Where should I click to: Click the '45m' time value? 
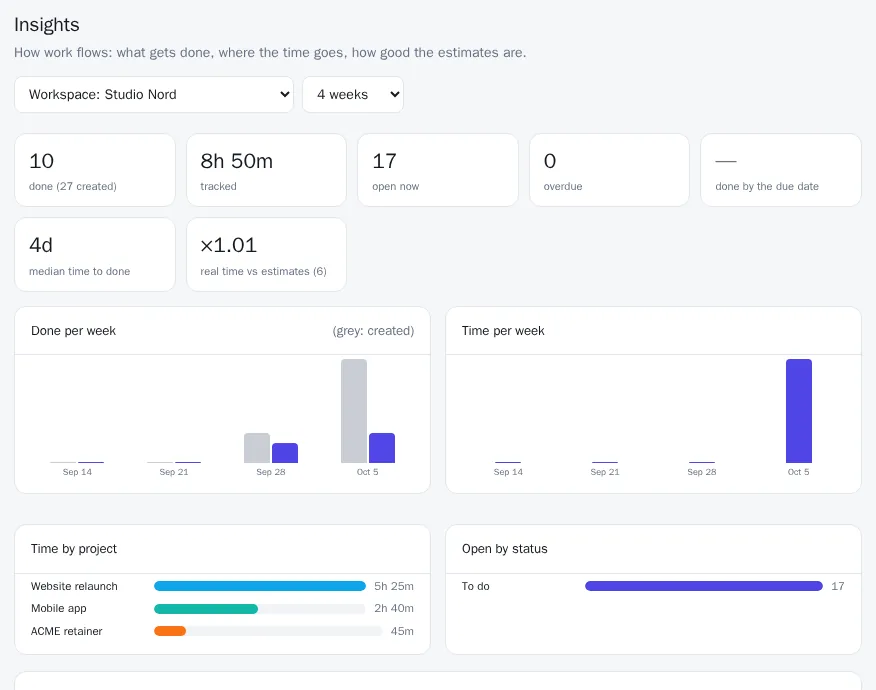click(x=402, y=631)
